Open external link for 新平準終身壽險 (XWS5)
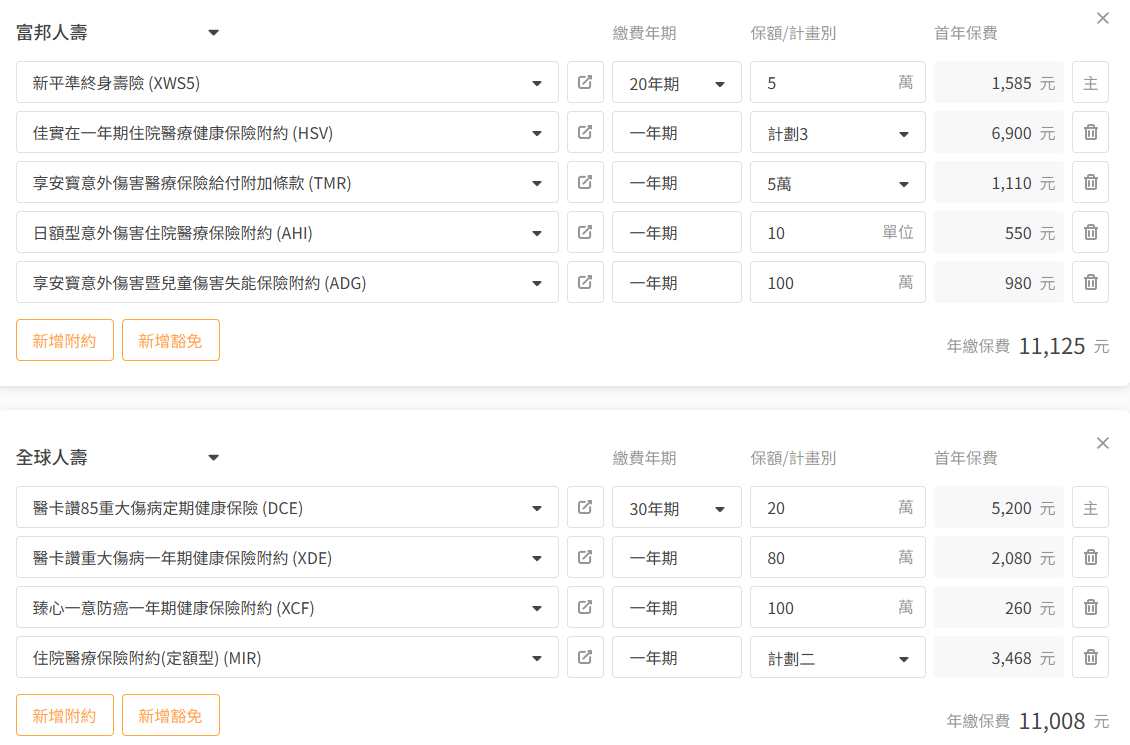The image size is (1130, 745). (585, 83)
